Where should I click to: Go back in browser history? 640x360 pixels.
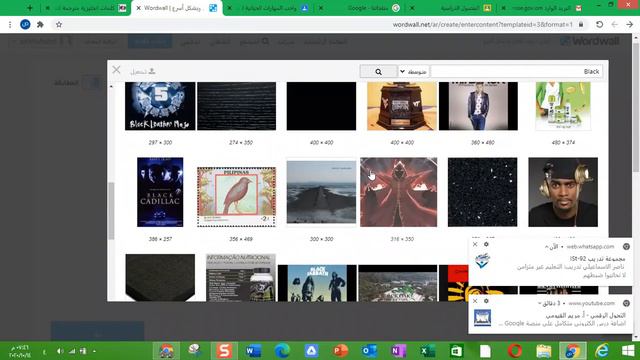[629, 24]
